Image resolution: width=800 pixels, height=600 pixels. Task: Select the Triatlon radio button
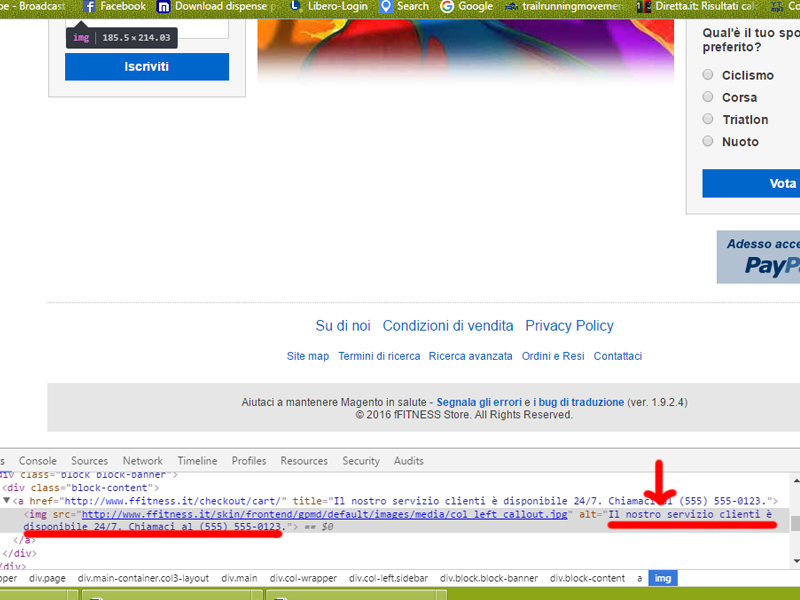(708, 119)
